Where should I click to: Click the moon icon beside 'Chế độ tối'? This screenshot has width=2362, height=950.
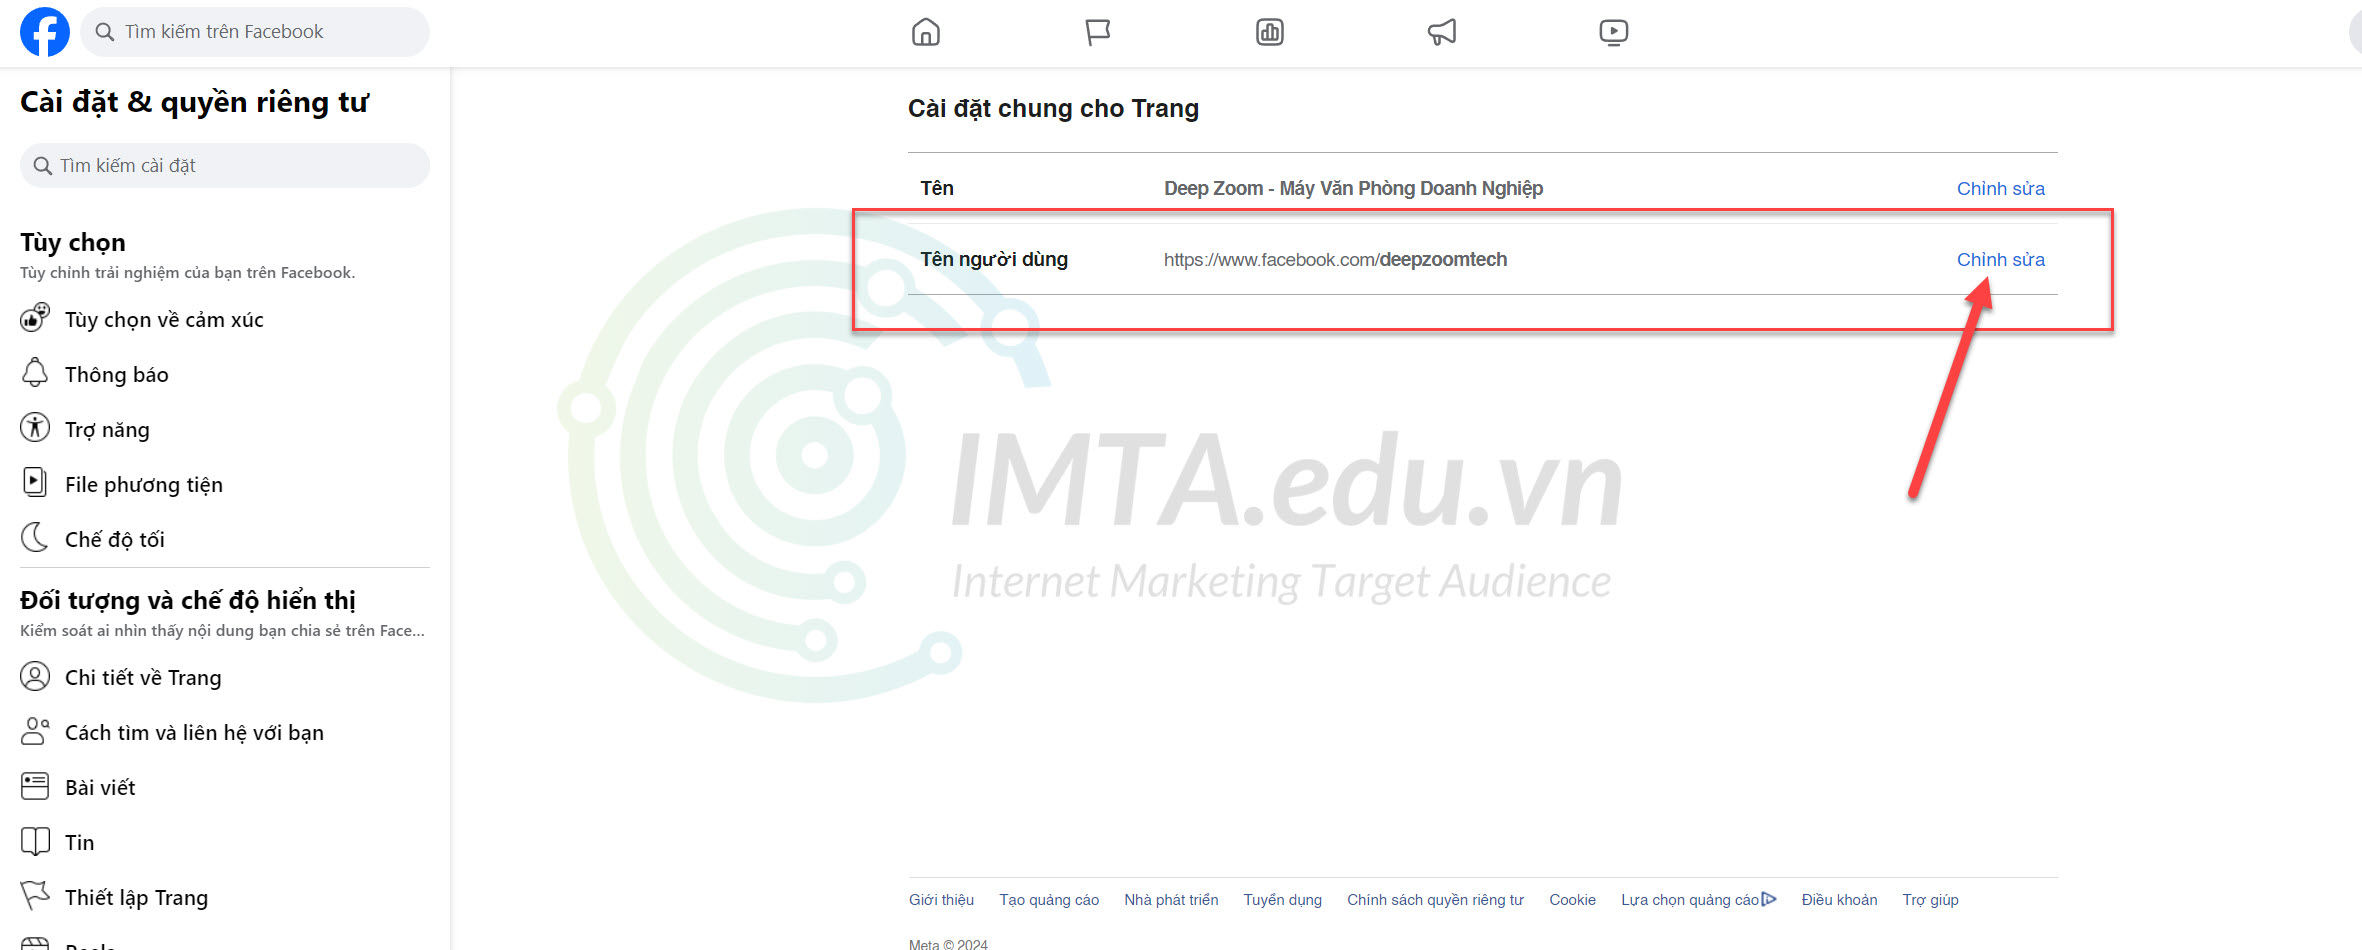click(35, 538)
